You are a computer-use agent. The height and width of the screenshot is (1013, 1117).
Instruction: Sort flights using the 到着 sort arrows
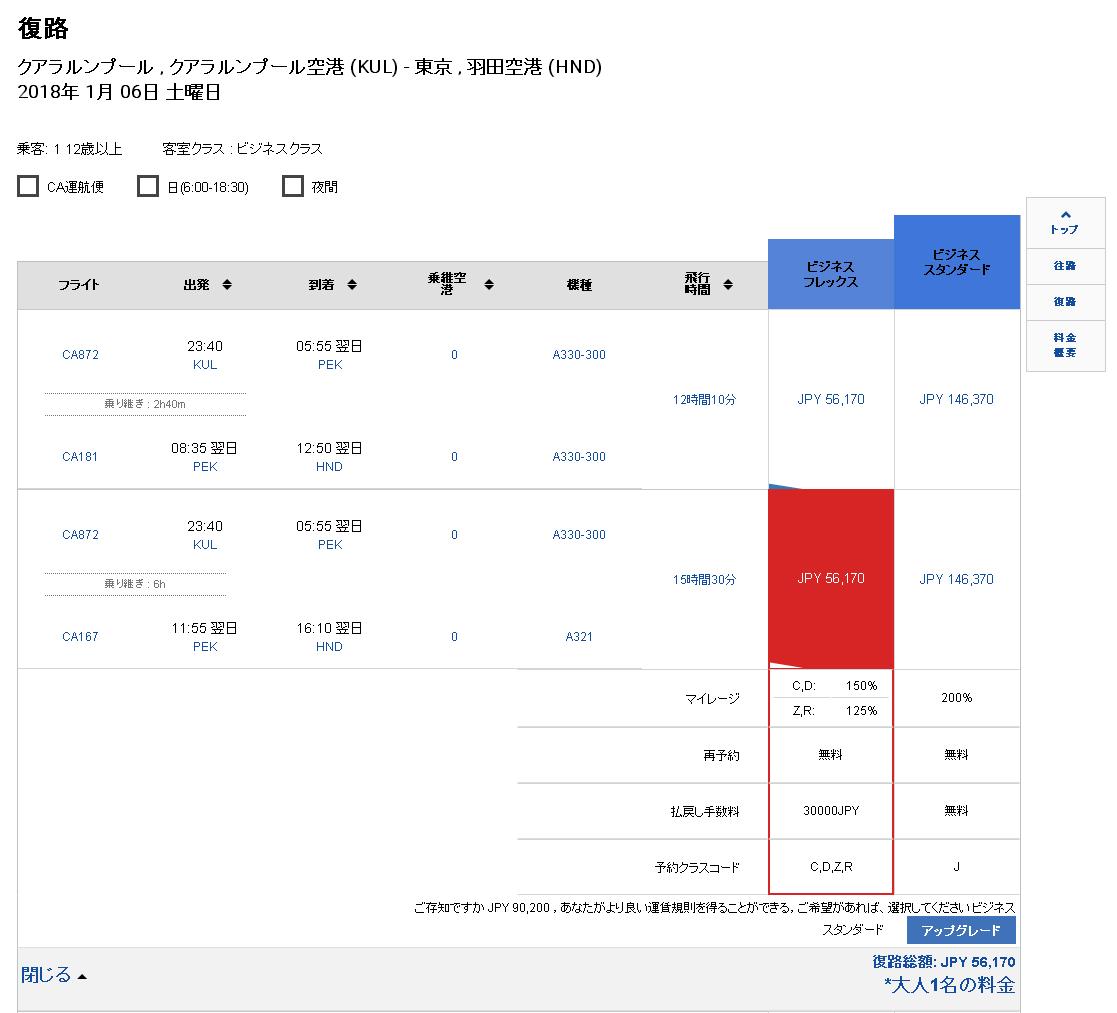tap(352, 285)
